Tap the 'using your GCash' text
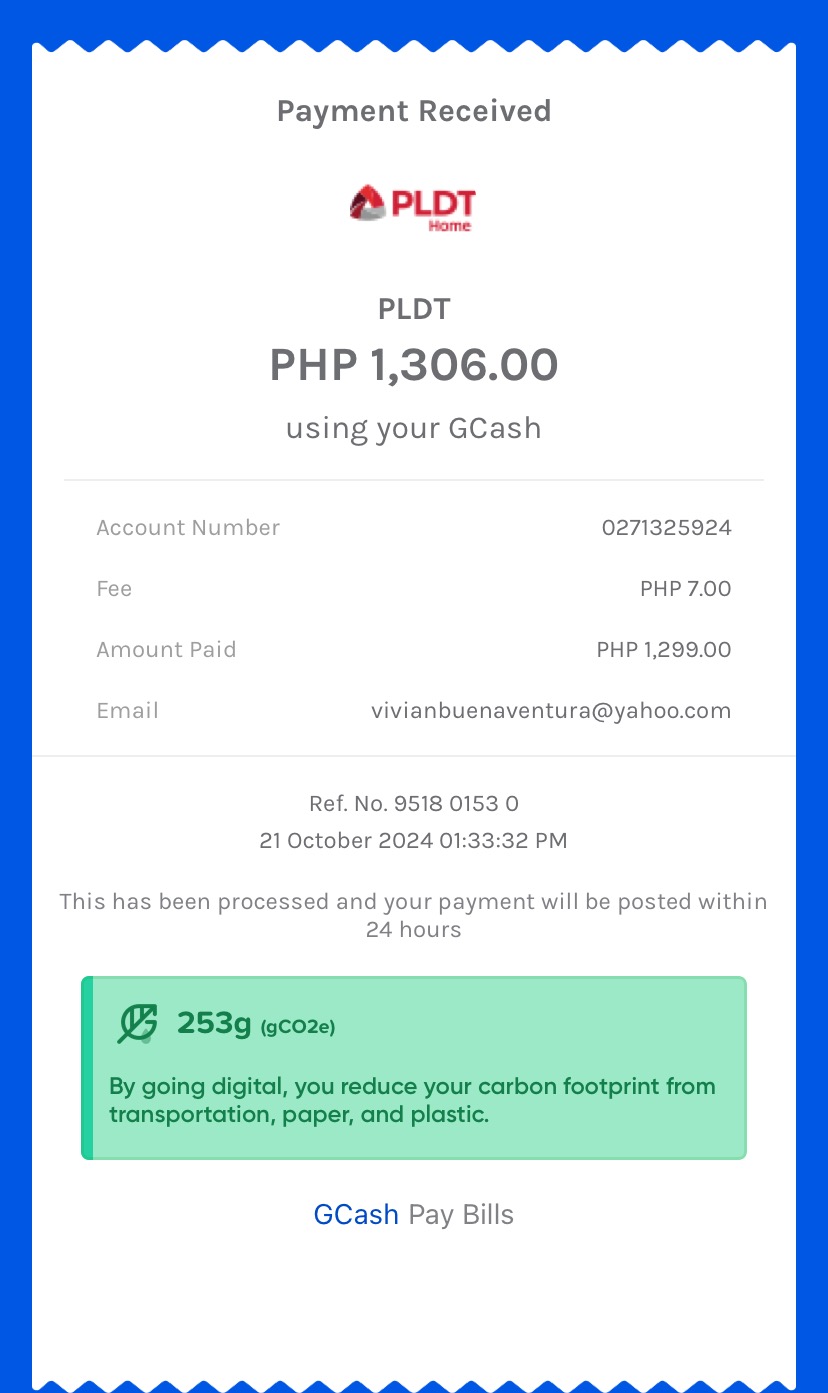 [413, 428]
